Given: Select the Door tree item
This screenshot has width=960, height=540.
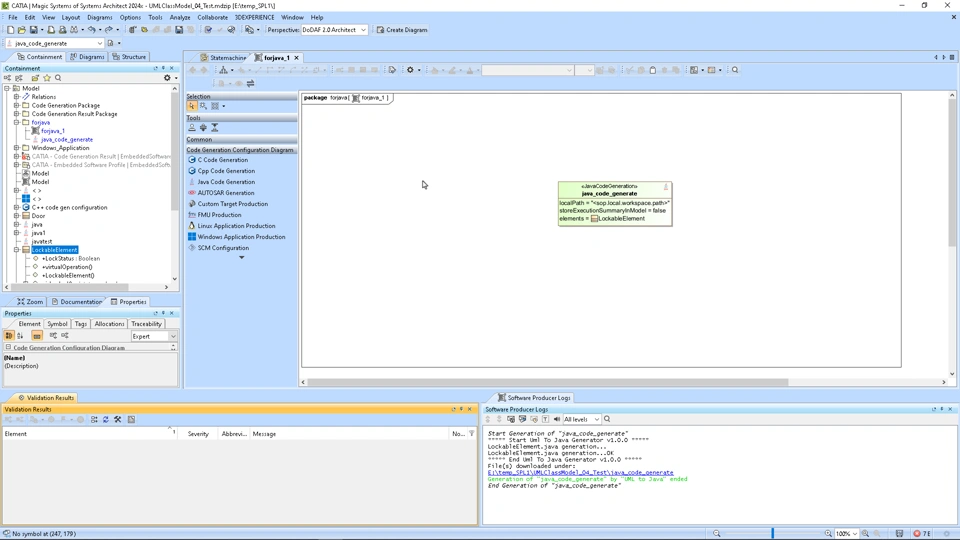Looking at the screenshot, I should click(x=38, y=216).
